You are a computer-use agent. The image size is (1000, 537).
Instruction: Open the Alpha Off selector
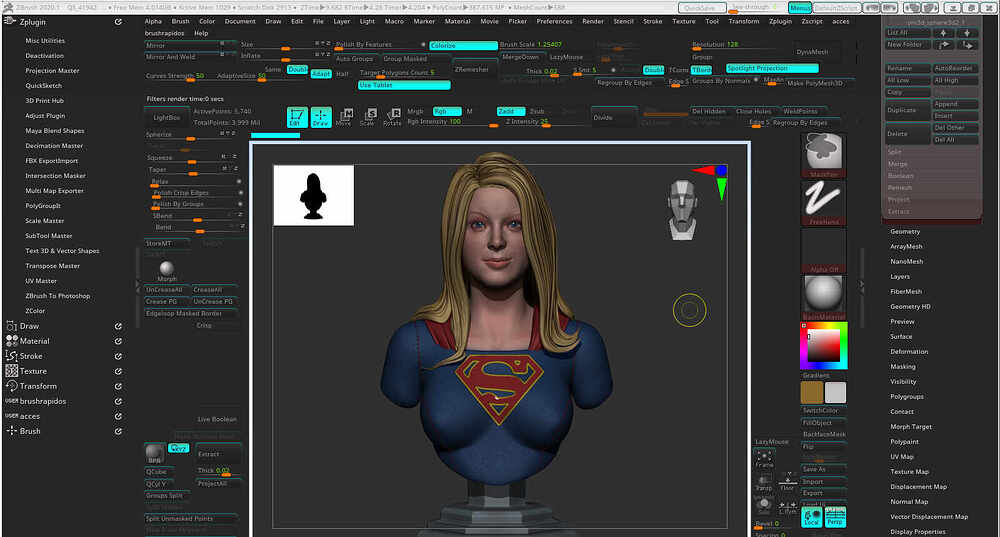pyautogui.click(x=823, y=251)
